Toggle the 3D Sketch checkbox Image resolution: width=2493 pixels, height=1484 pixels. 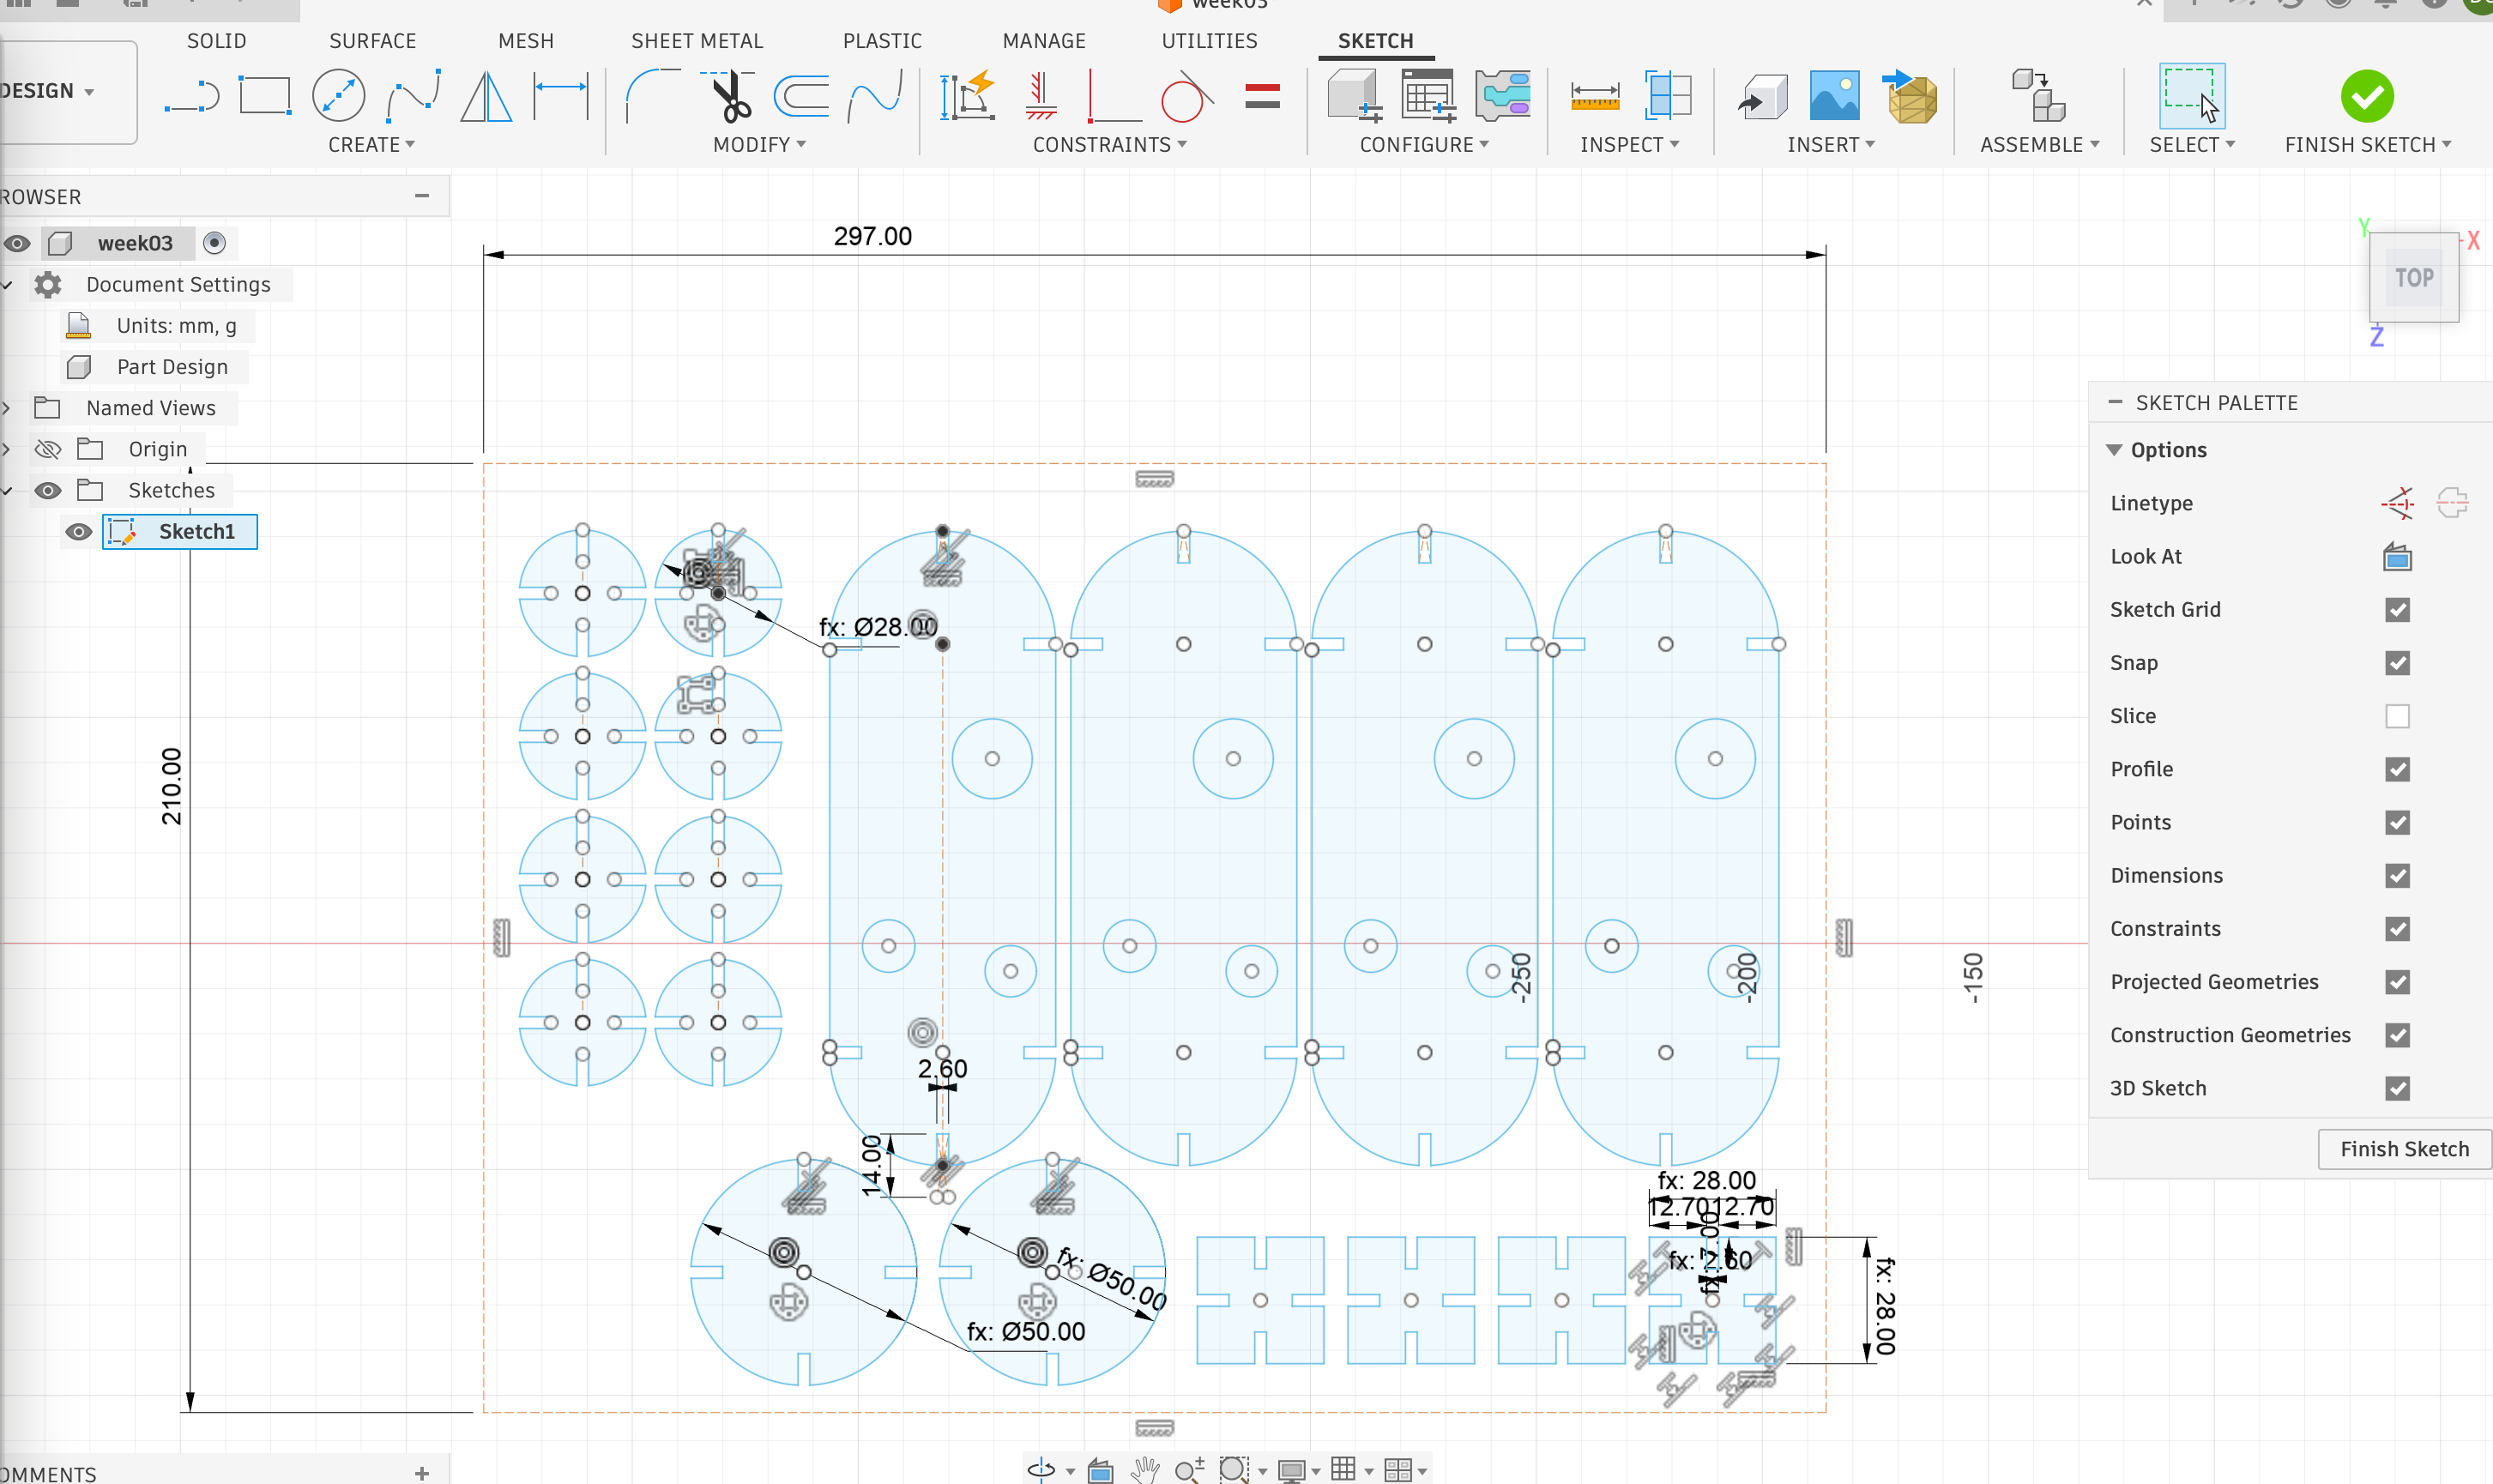[x=2397, y=1088]
